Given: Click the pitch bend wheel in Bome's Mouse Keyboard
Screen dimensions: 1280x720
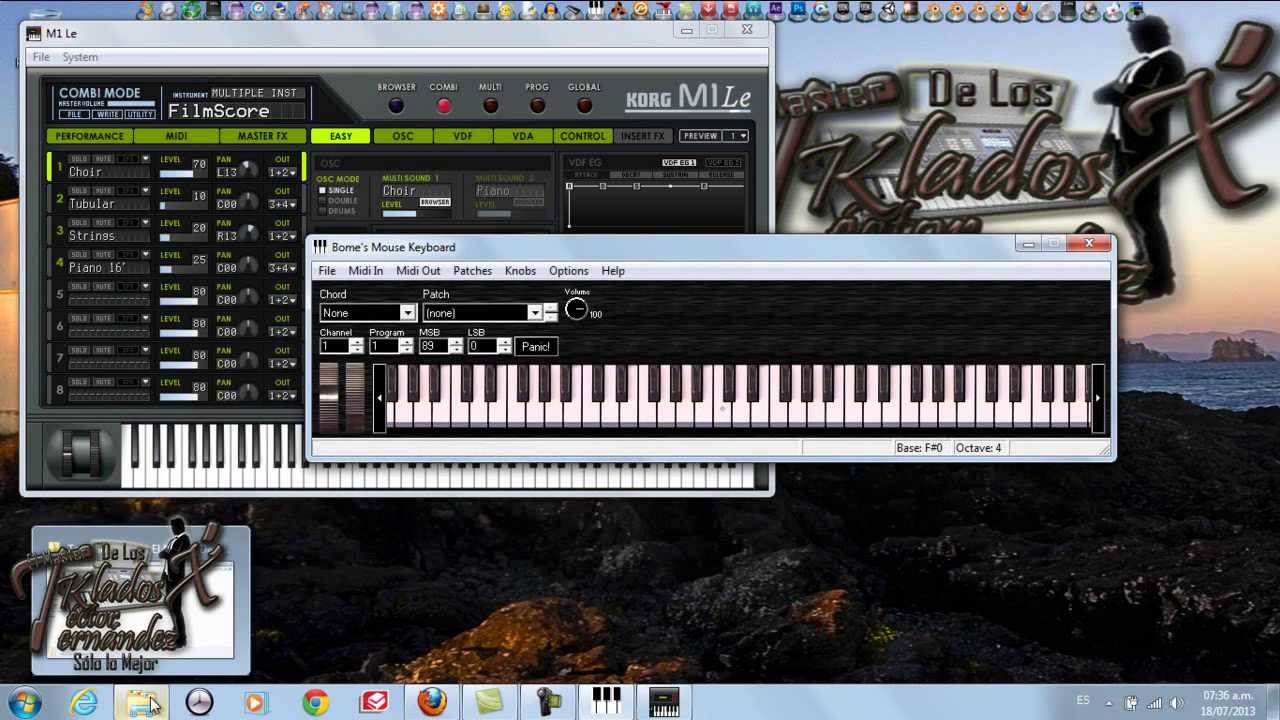Looking at the screenshot, I should (x=329, y=398).
